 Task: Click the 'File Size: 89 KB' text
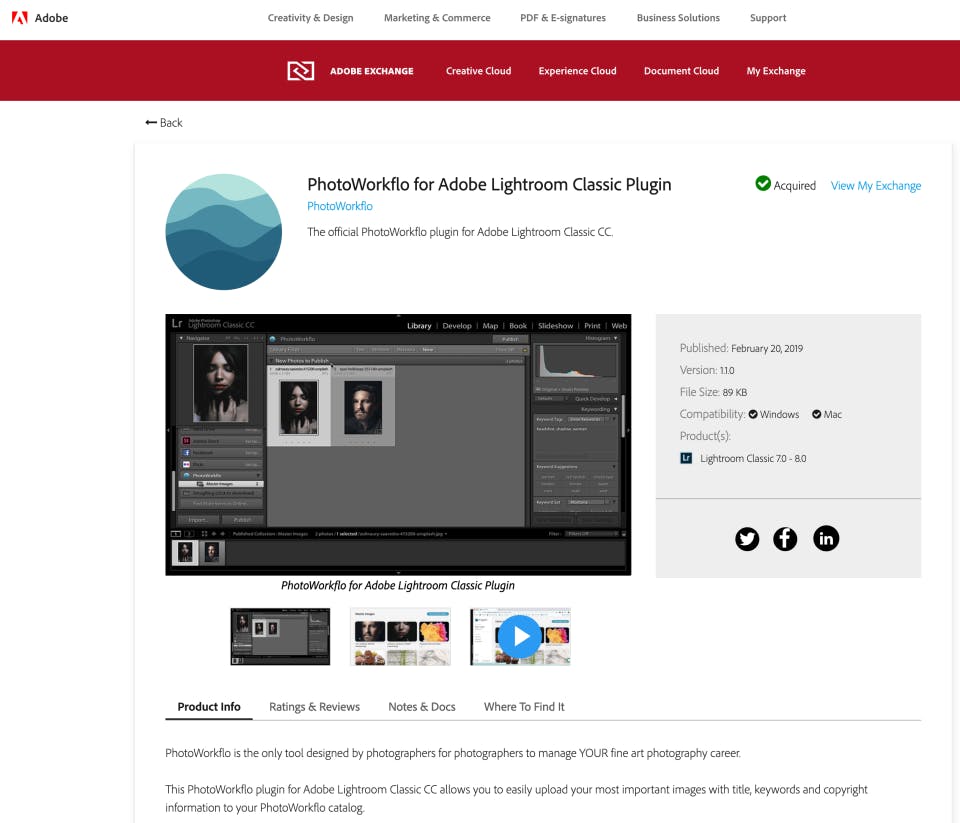point(713,393)
